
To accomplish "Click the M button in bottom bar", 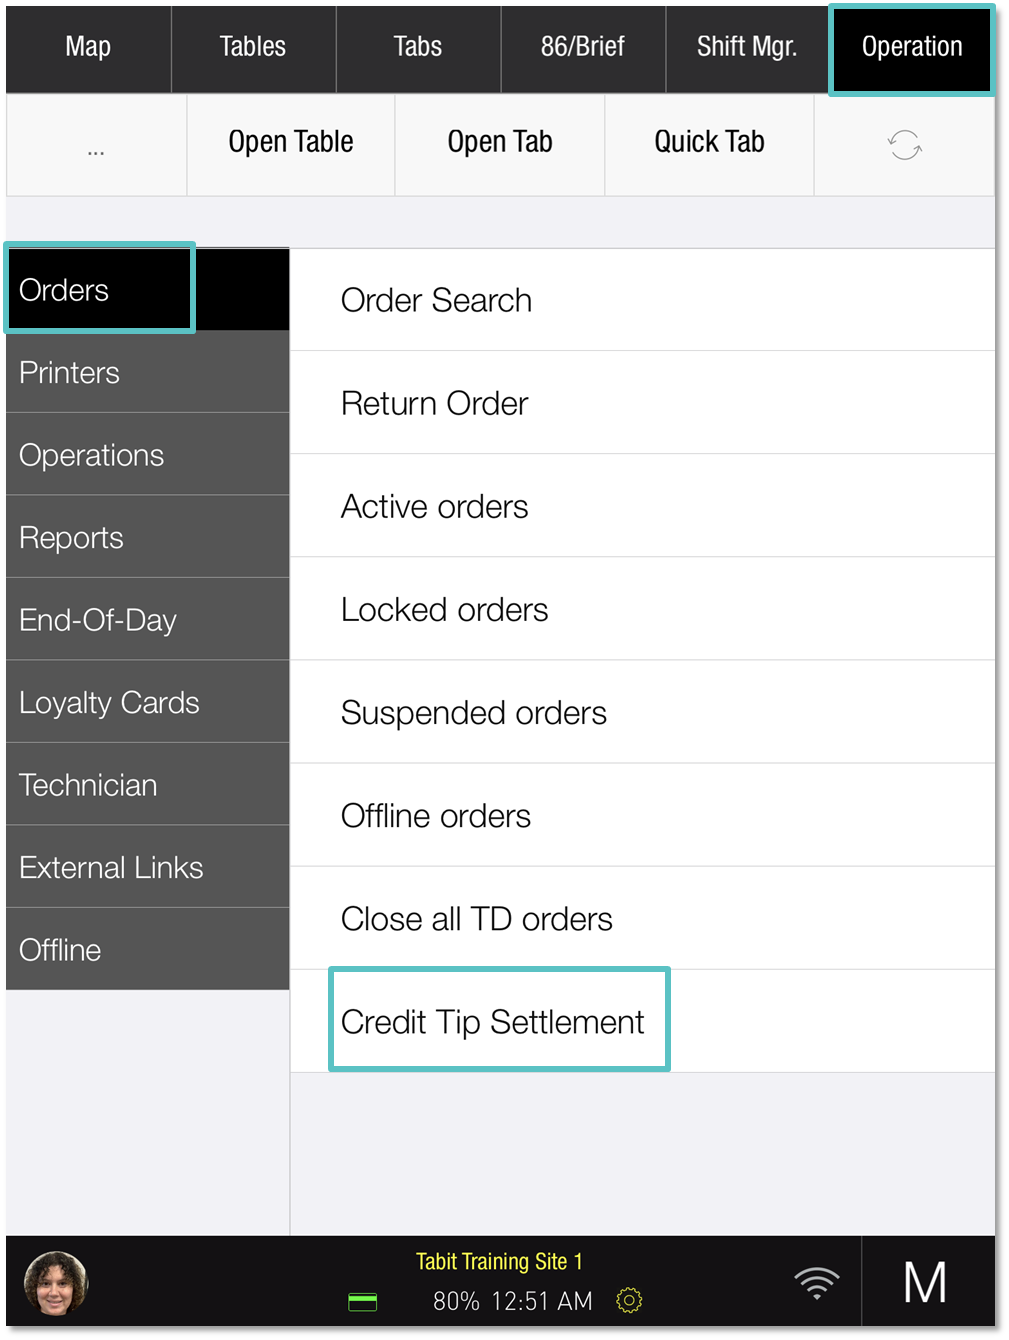I will (926, 1282).
